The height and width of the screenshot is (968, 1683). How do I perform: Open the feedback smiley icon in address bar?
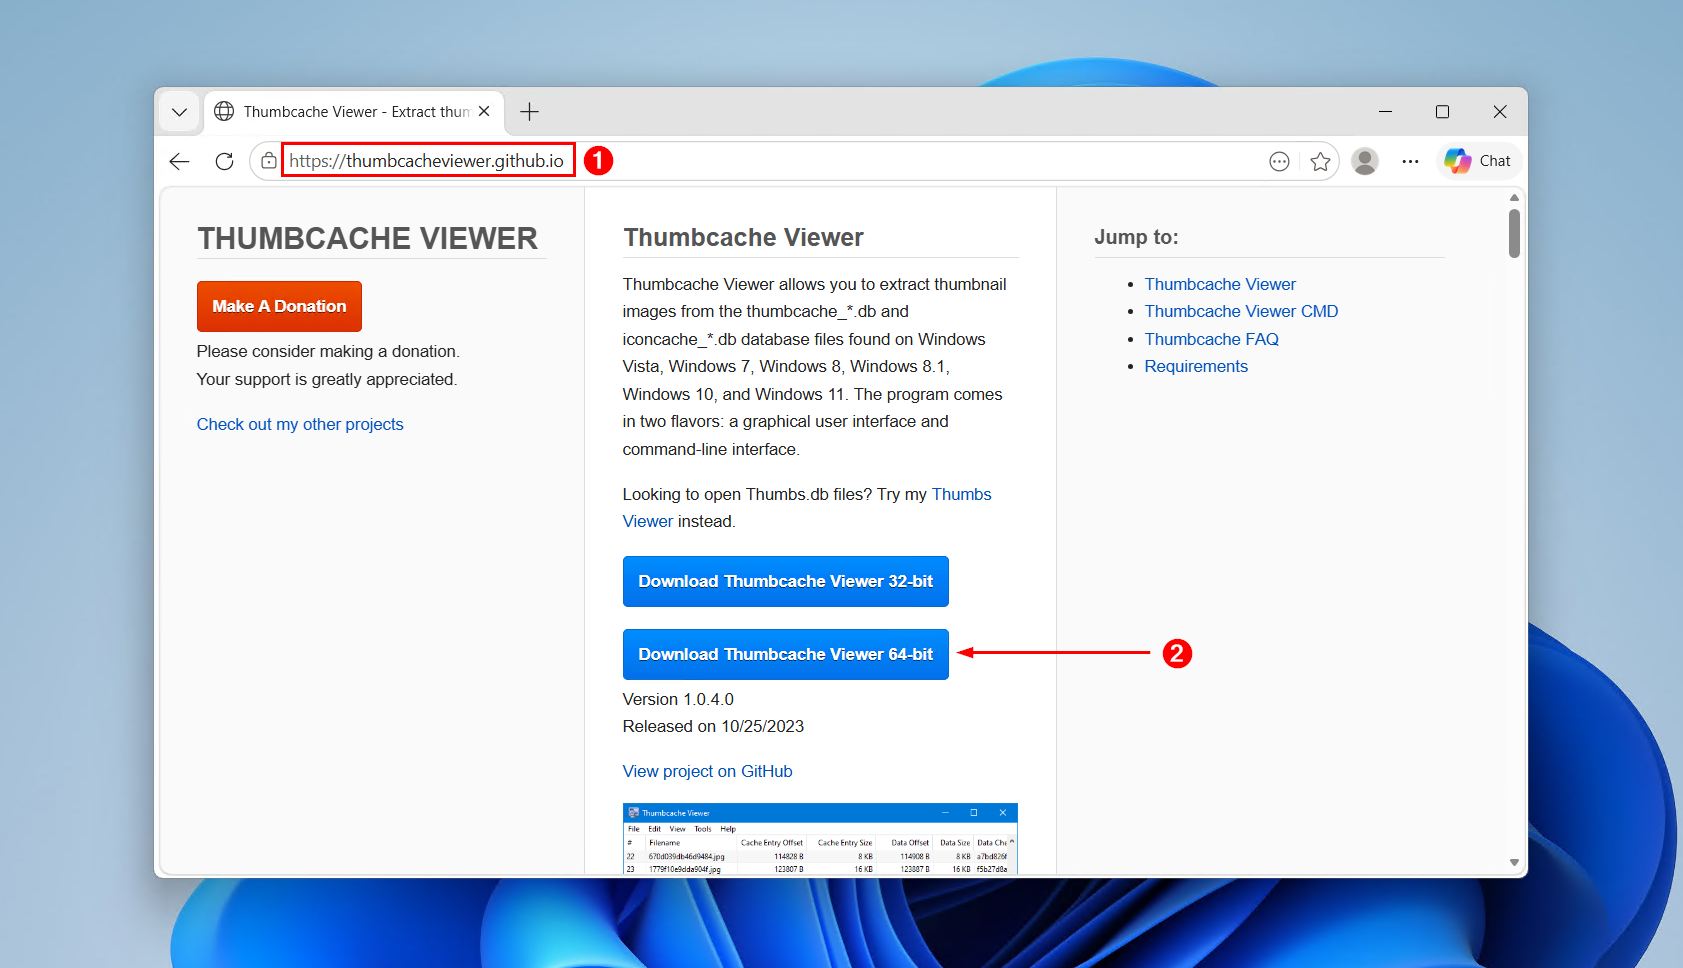click(x=1279, y=161)
